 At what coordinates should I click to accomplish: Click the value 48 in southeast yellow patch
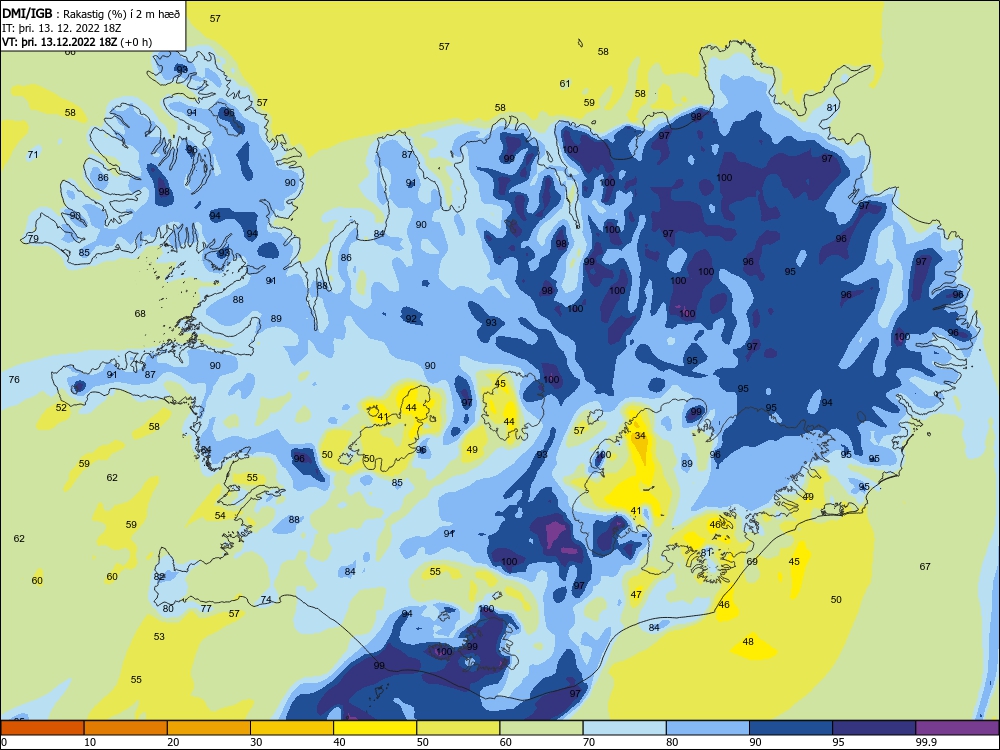tap(748, 642)
